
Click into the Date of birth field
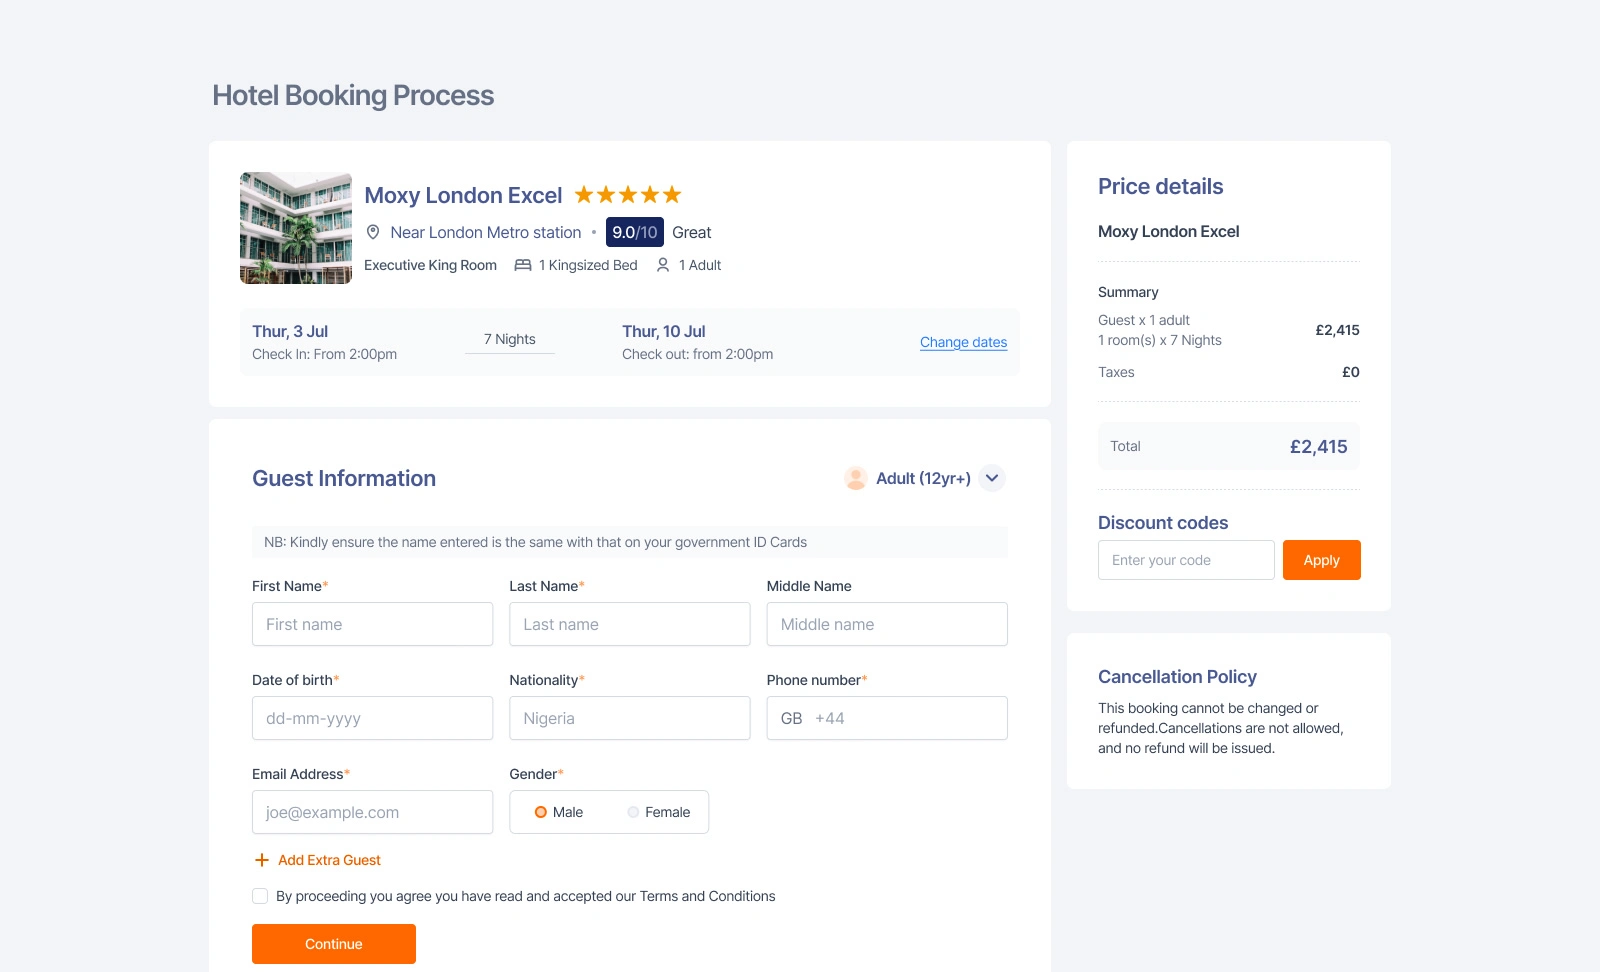point(372,718)
